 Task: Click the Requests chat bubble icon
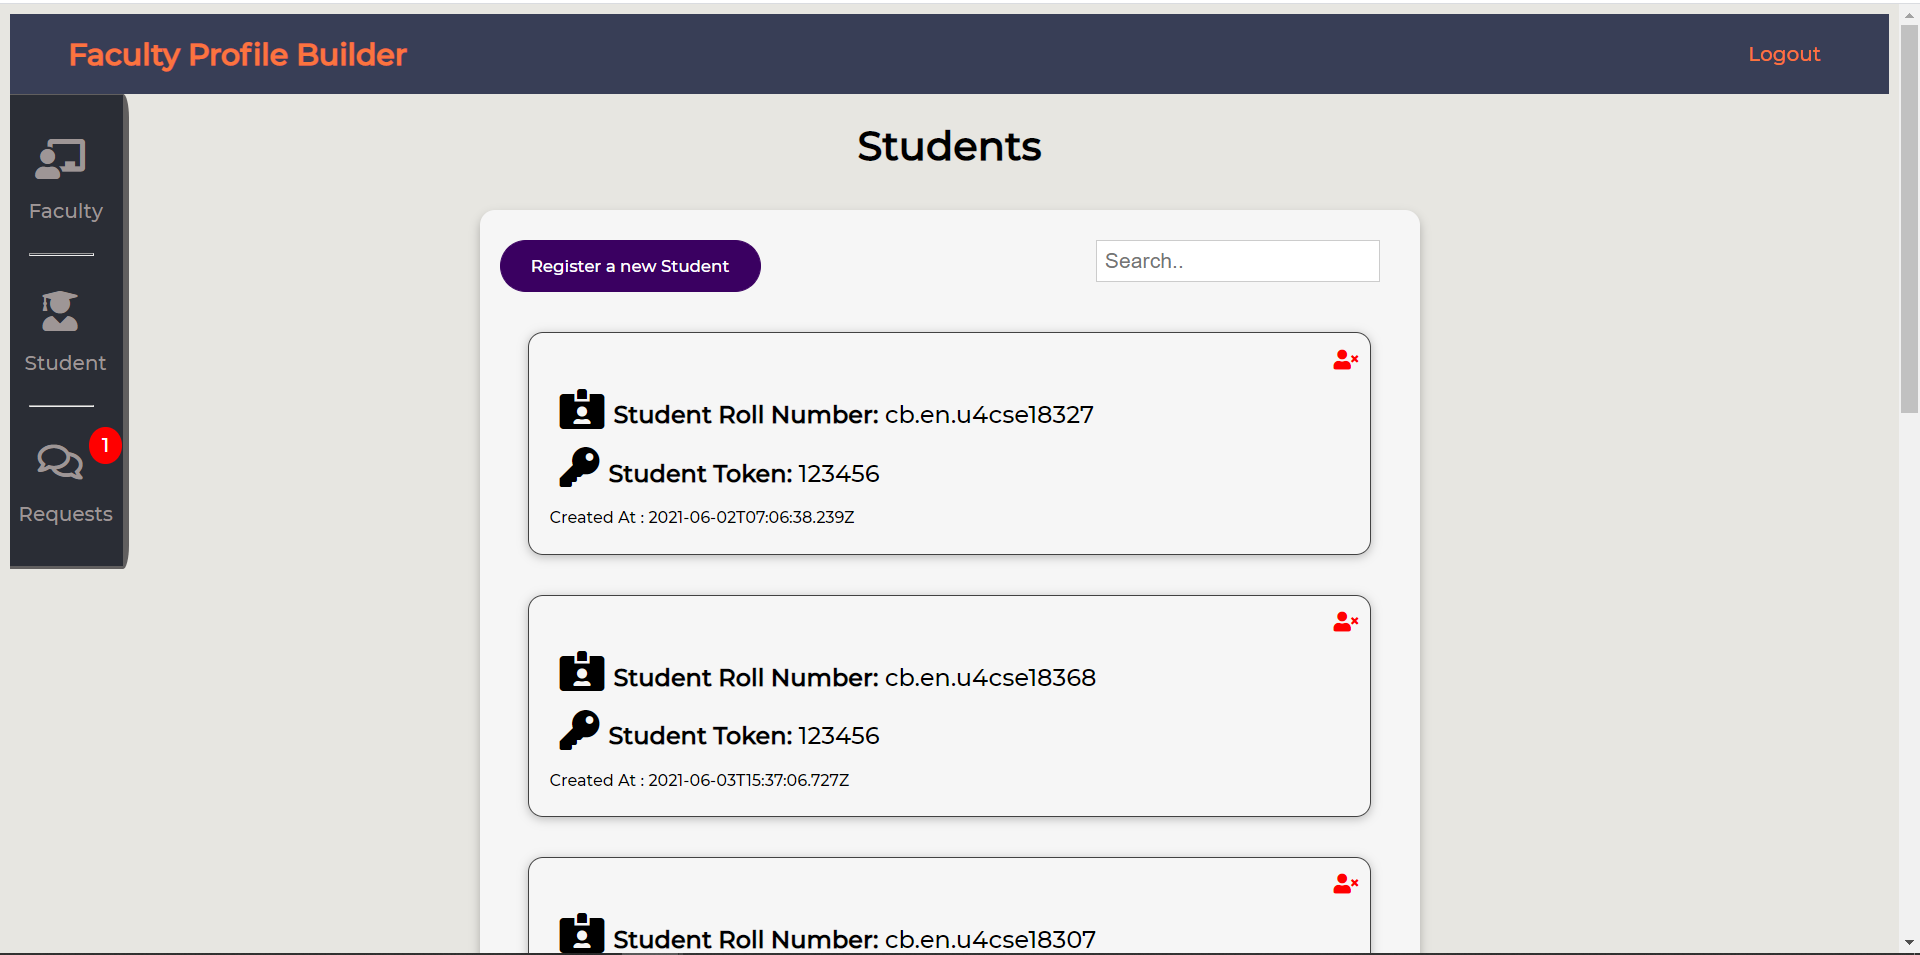point(57,462)
